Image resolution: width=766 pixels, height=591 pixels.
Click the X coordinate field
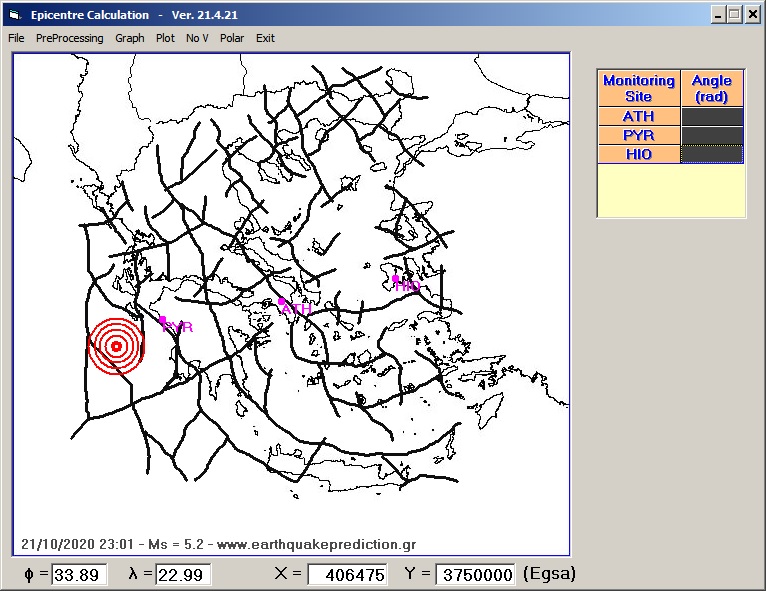(347, 575)
